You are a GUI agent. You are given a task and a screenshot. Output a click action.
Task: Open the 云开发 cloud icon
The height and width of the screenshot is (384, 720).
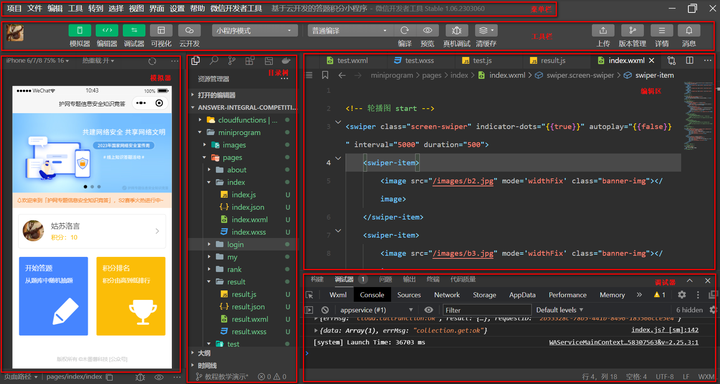tap(189, 31)
